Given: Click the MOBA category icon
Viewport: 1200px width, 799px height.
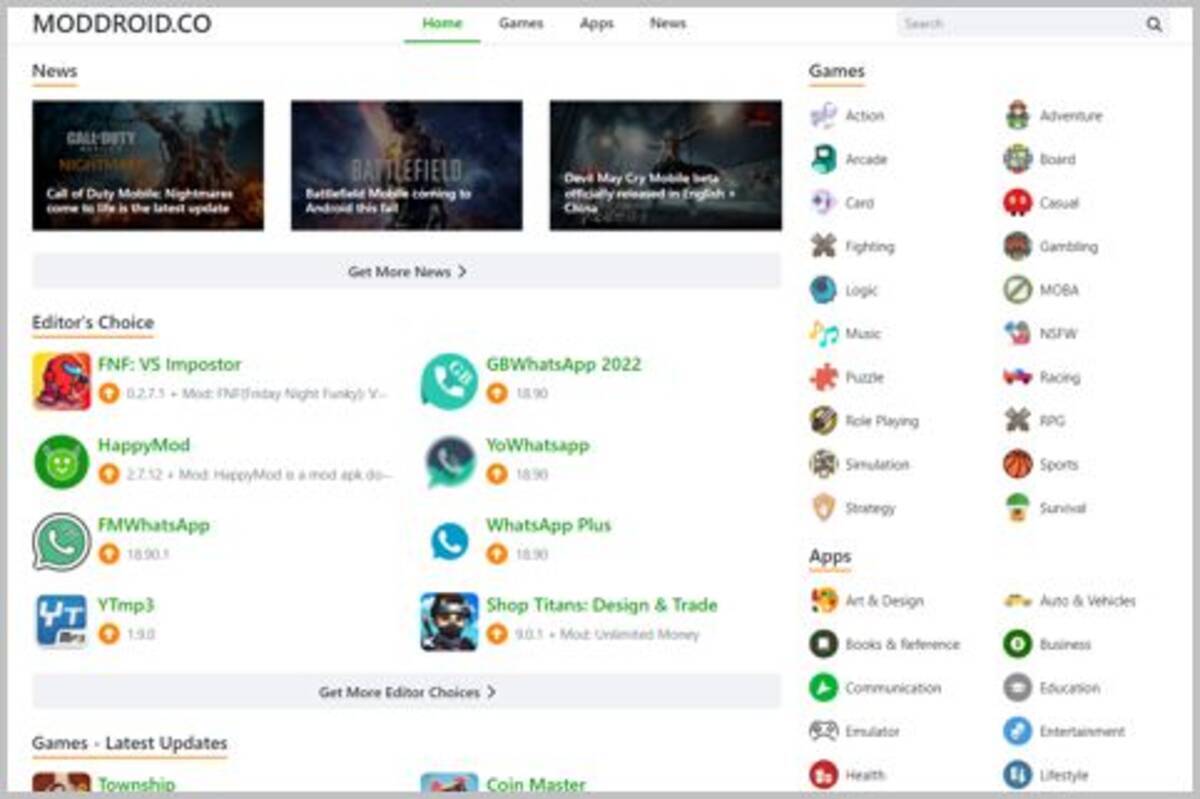Looking at the screenshot, I should pos(1017,290).
